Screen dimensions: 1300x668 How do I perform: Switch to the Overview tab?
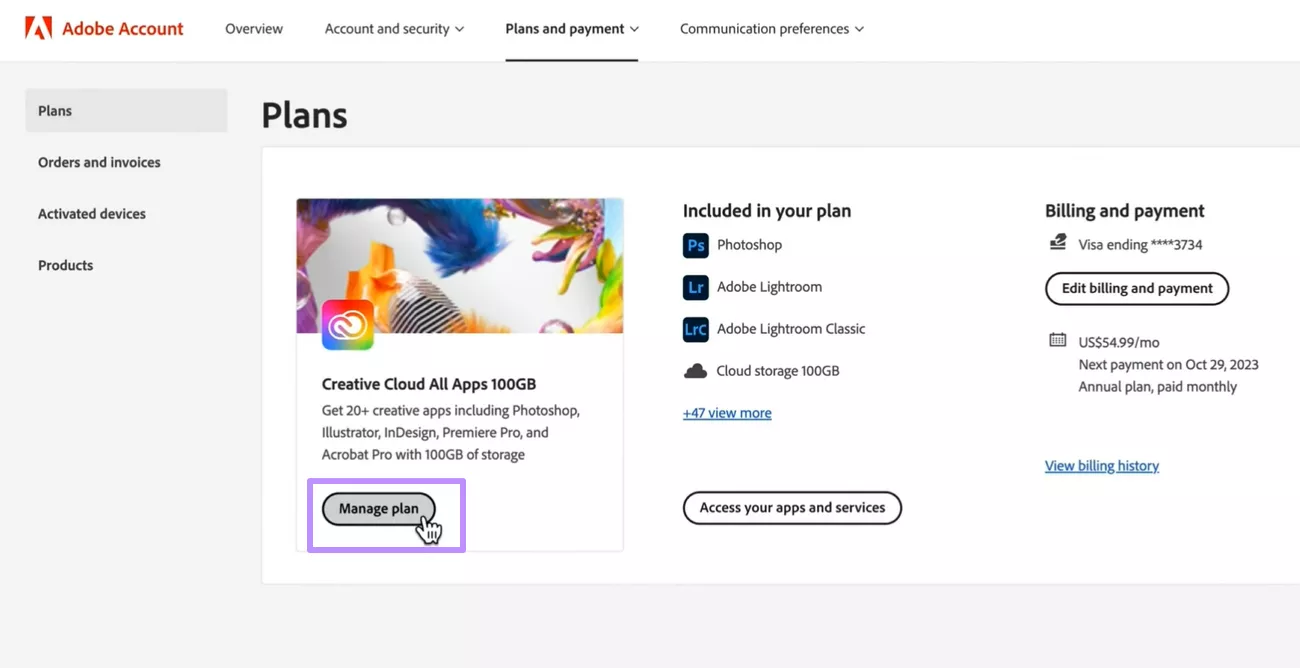click(x=253, y=28)
